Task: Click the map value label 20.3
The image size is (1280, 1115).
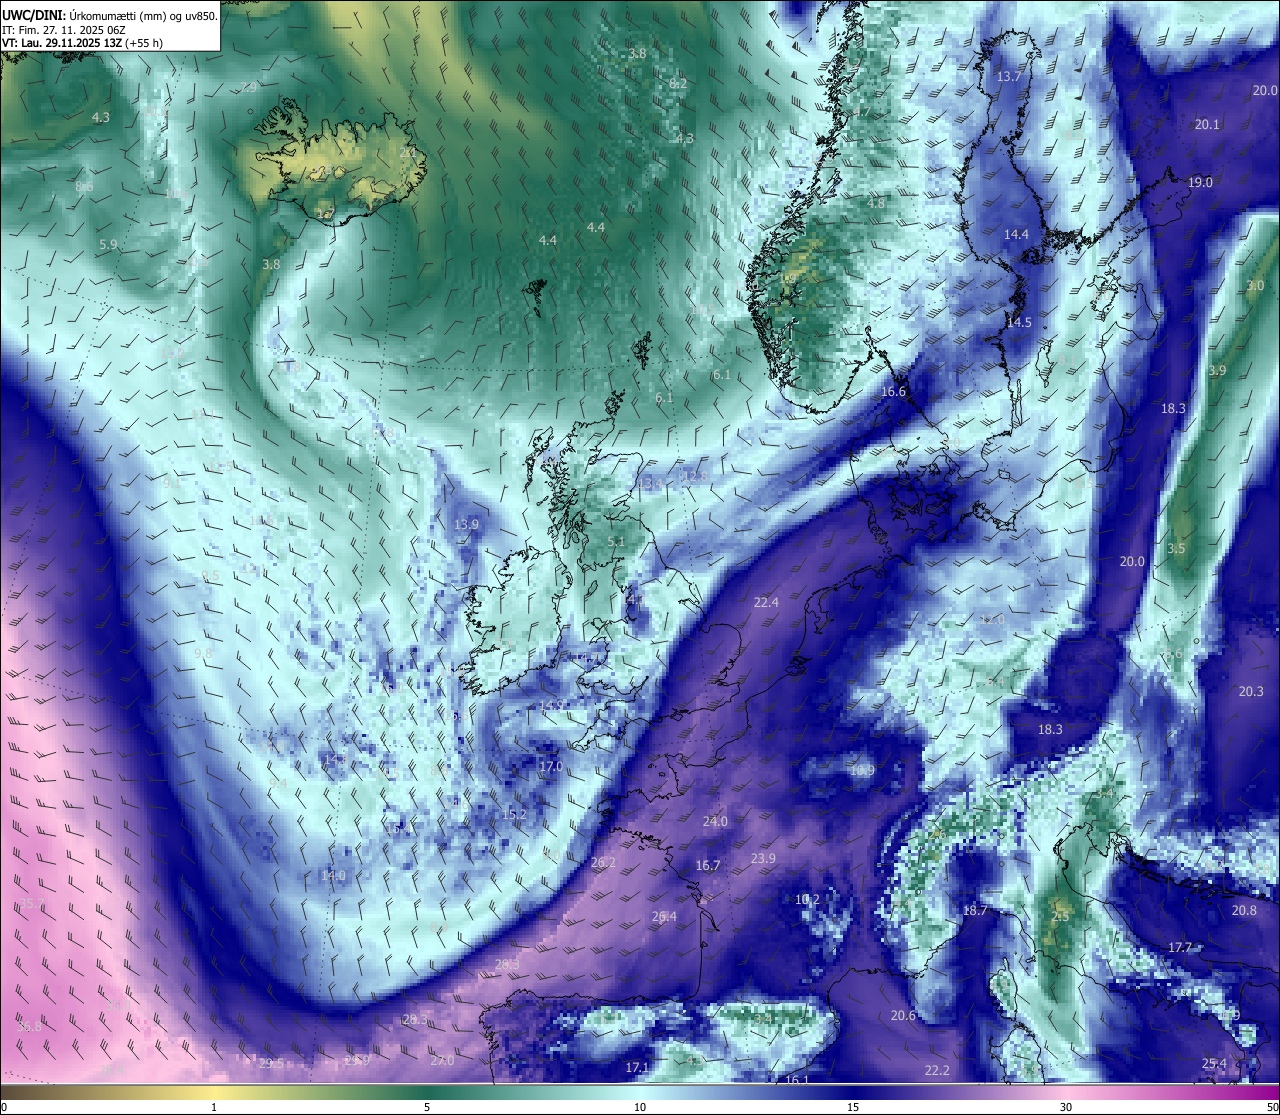Action: pyautogui.click(x=1251, y=691)
